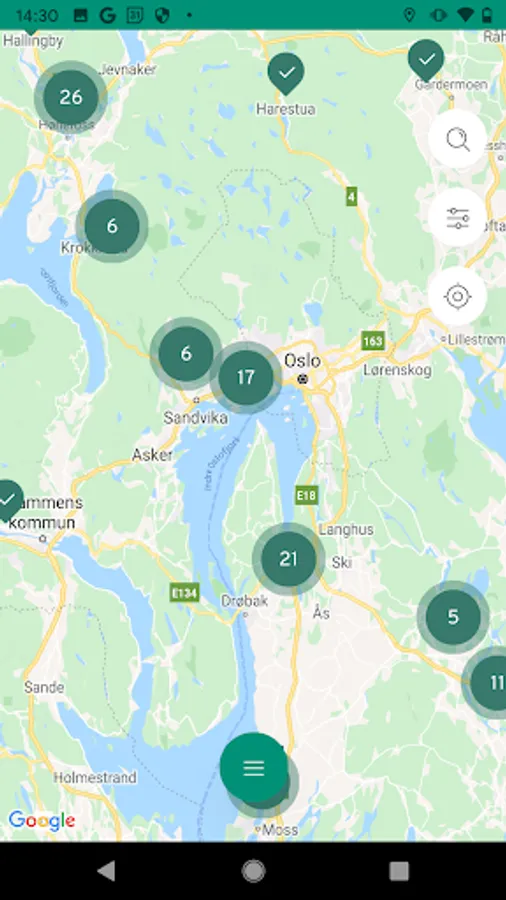Tap the Android recent apps square
Image resolution: width=506 pixels, height=900 pixels.
399,871
